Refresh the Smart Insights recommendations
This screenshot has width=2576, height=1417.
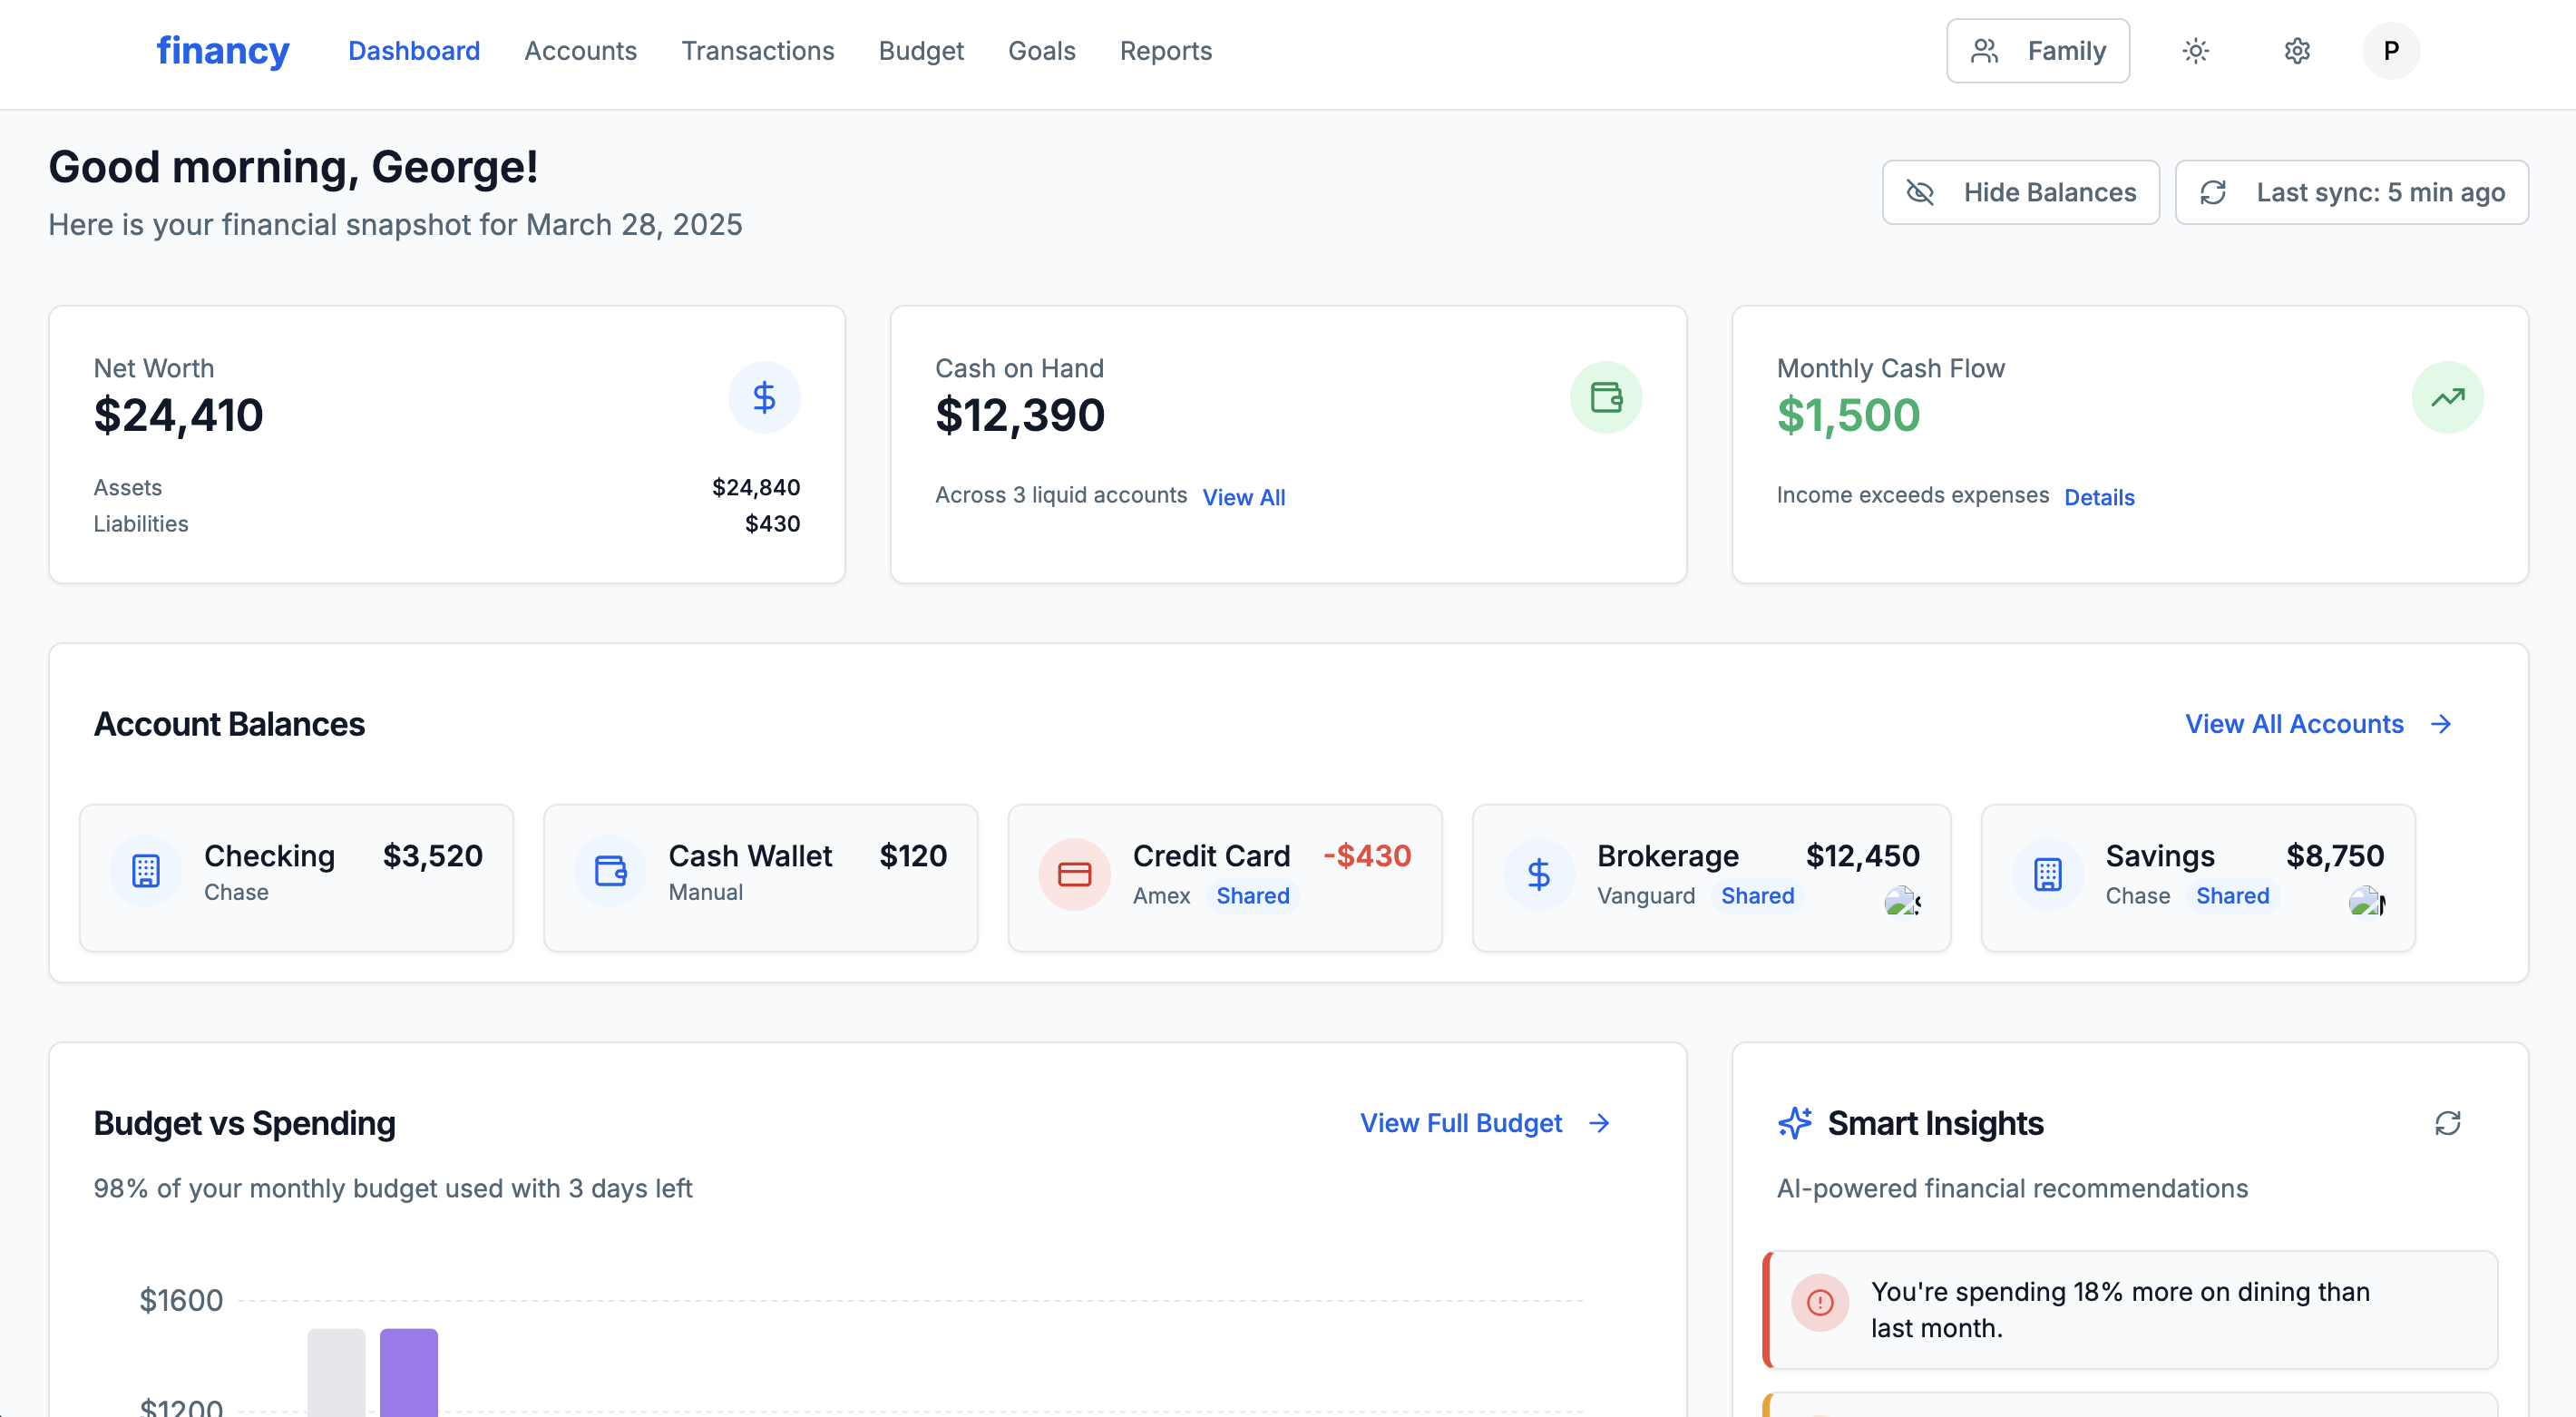point(2448,1123)
